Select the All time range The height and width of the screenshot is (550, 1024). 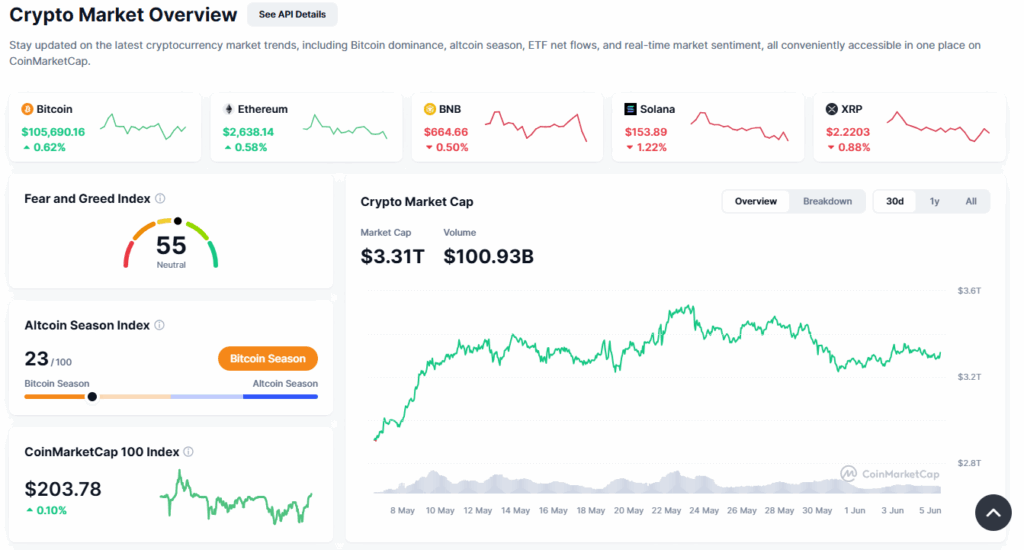coord(971,201)
